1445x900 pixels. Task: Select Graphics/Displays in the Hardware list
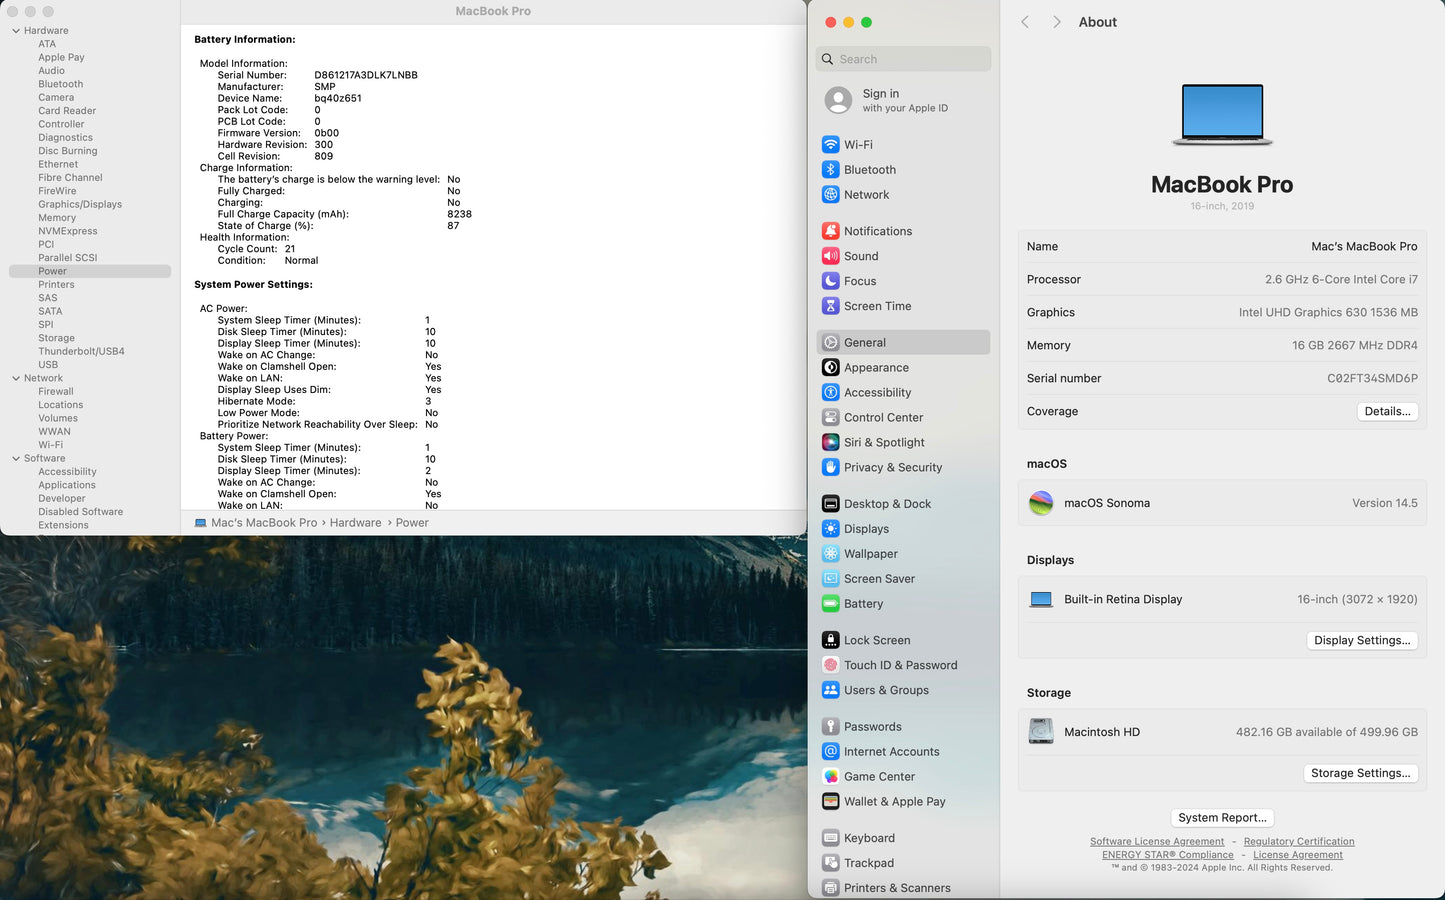coord(80,204)
